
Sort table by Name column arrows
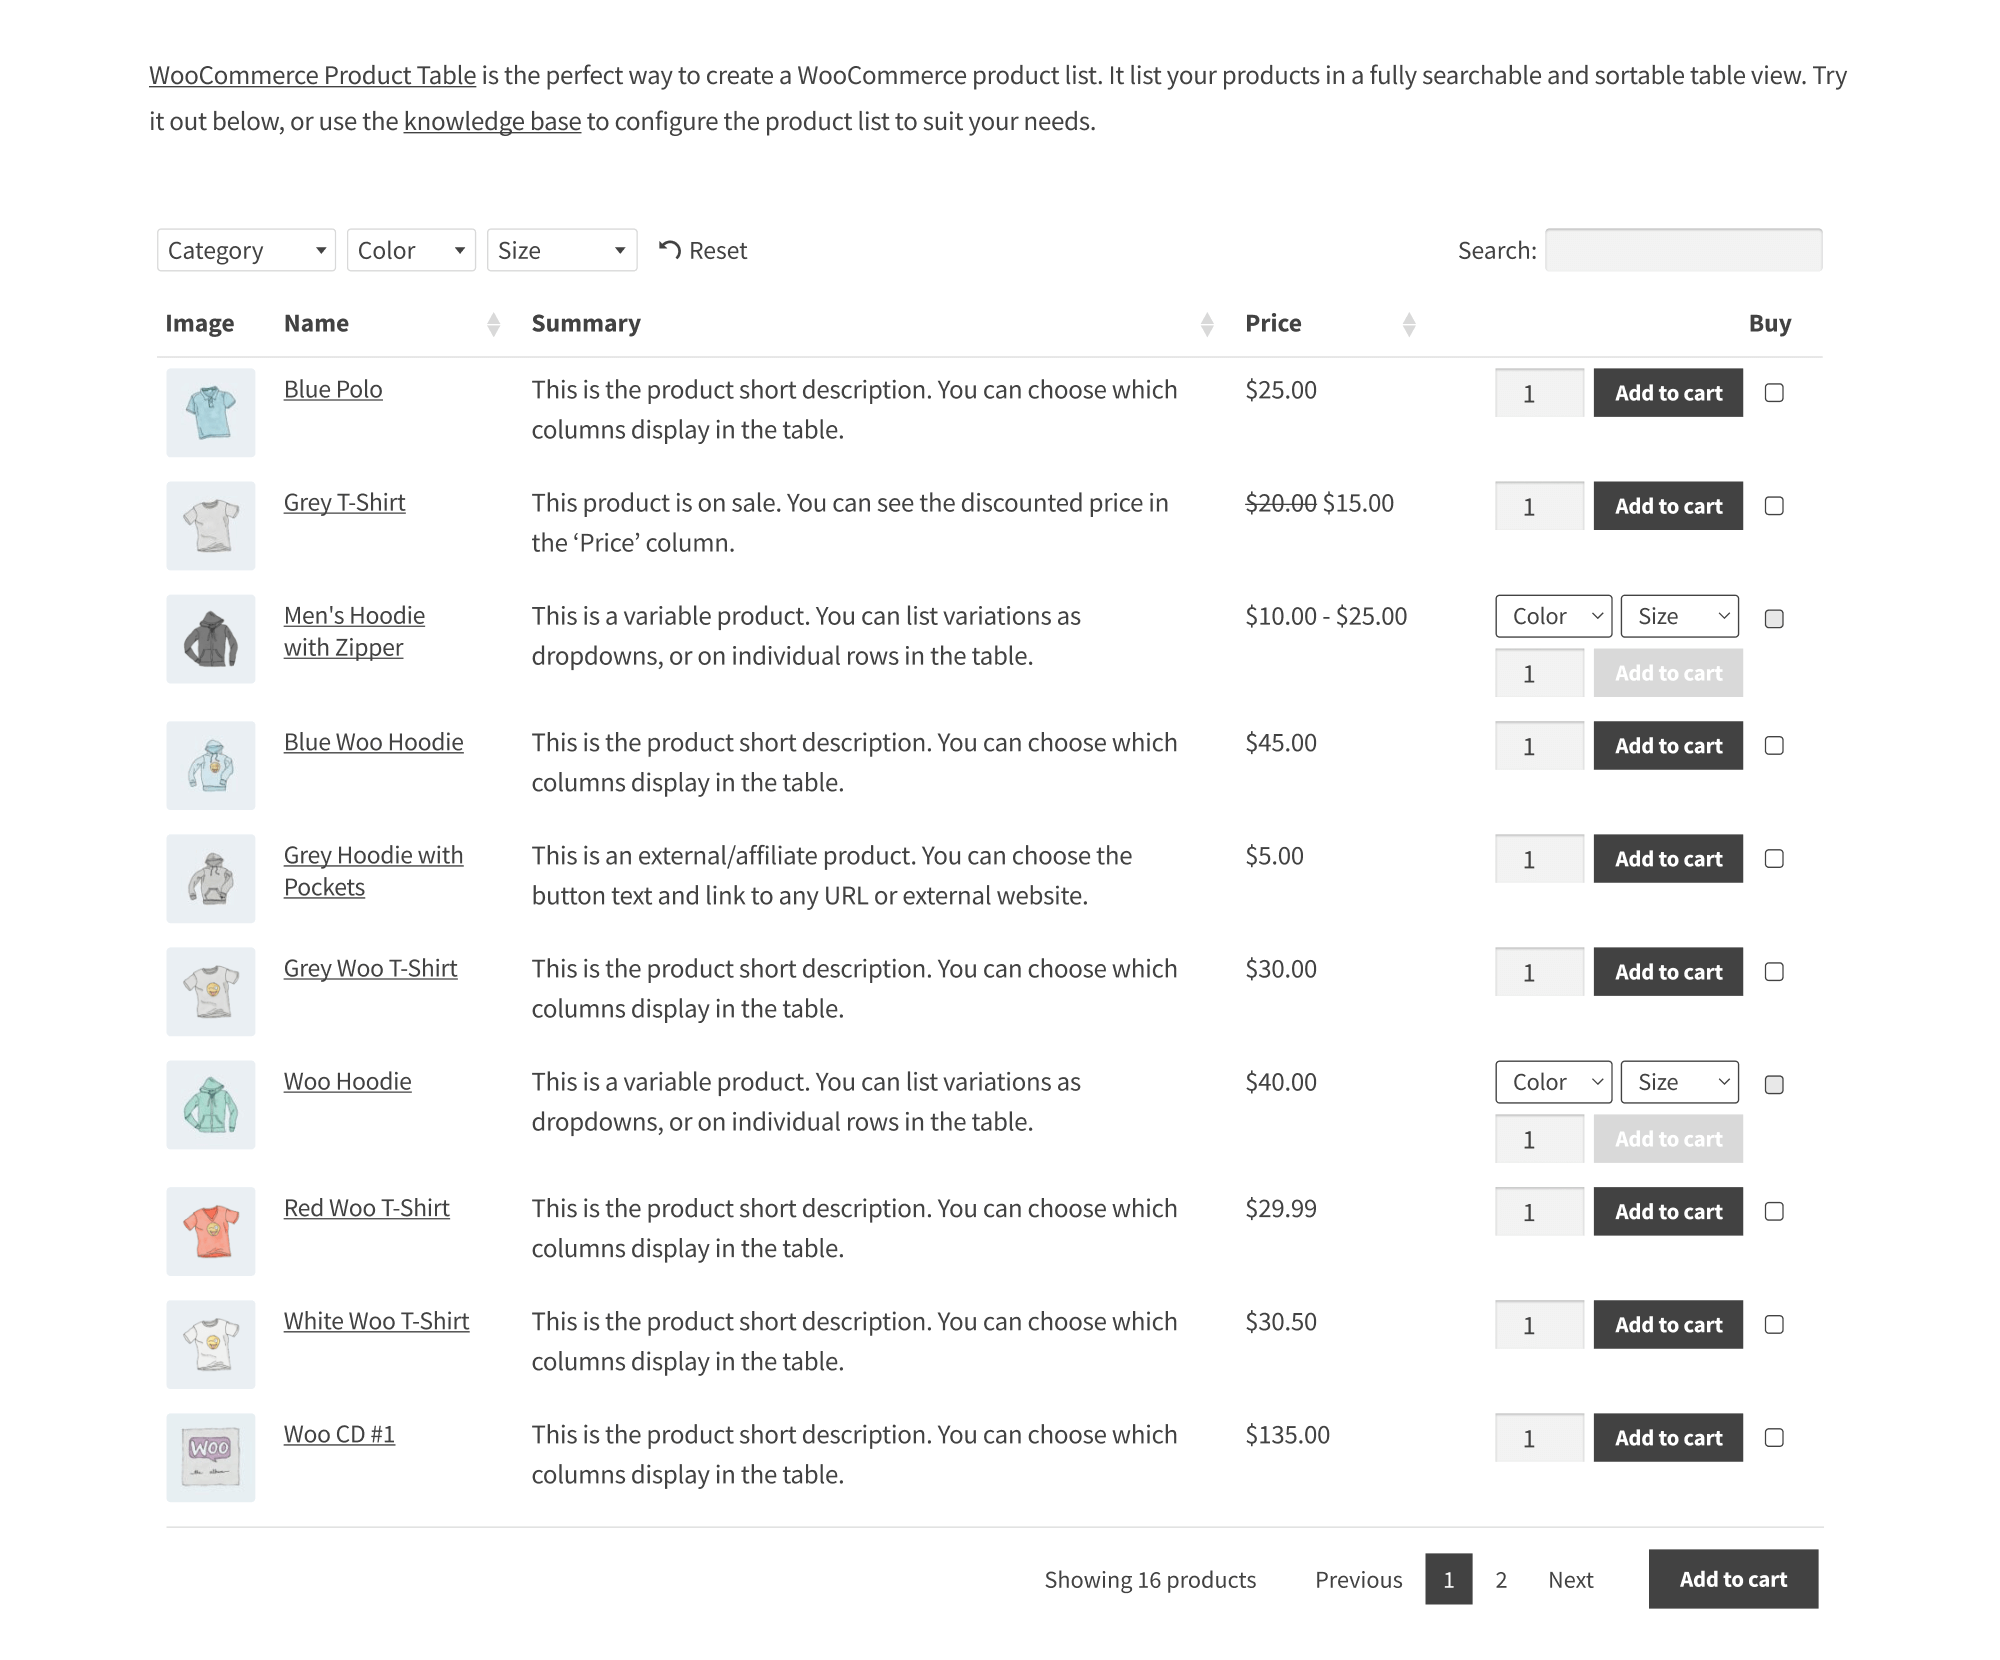point(493,324)
